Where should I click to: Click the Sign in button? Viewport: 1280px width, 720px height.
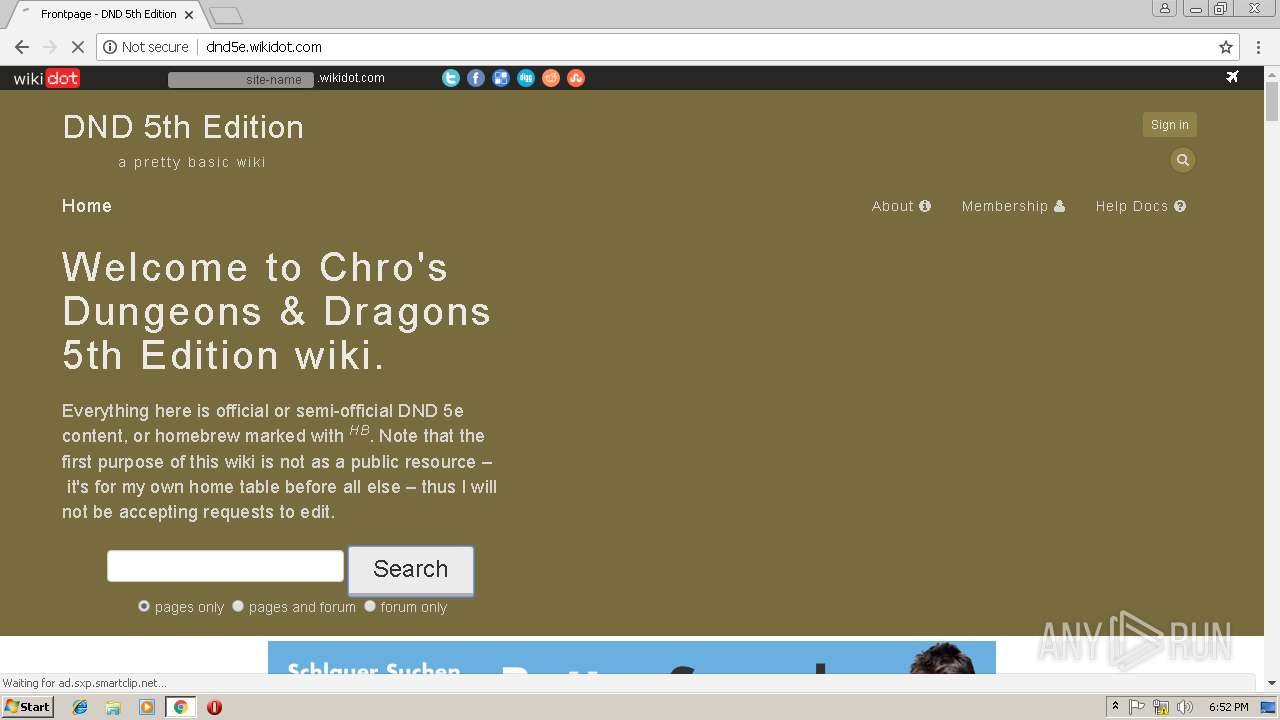[x=1170, y=125]
